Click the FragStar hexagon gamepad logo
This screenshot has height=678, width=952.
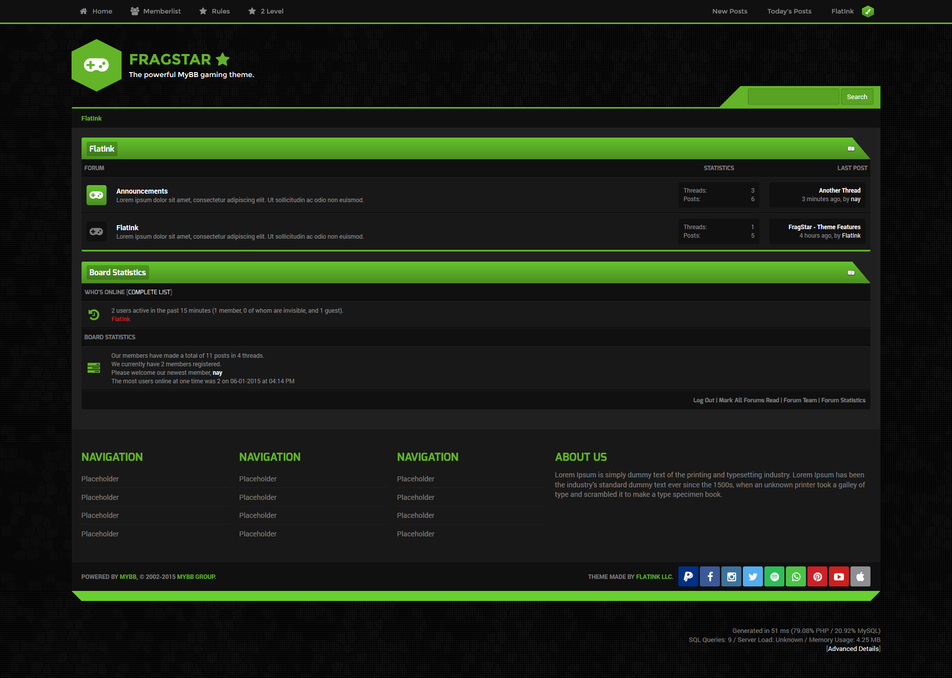97,66
